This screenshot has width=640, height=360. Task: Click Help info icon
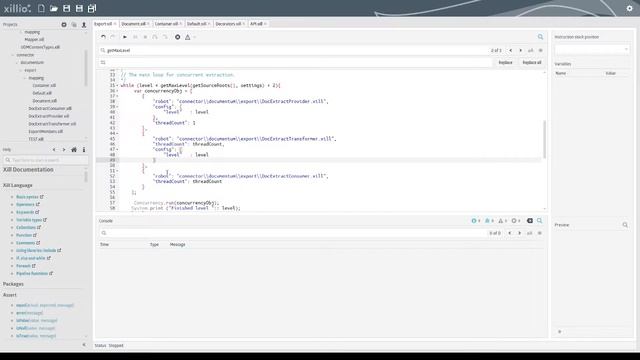84,150
